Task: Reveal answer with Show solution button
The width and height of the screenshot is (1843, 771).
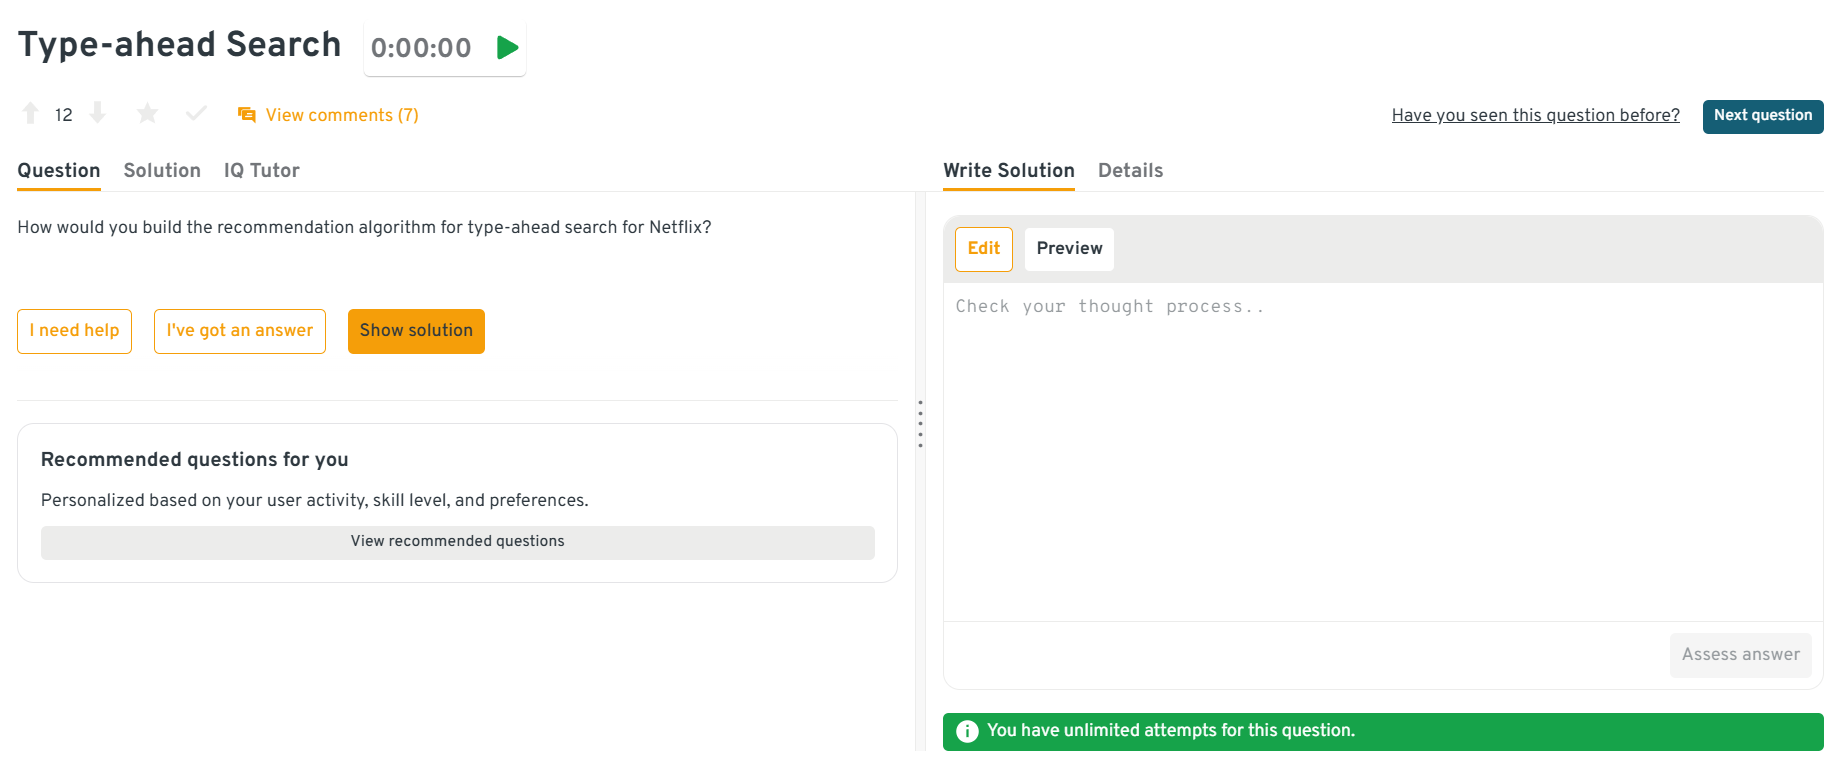Action: 416,331
